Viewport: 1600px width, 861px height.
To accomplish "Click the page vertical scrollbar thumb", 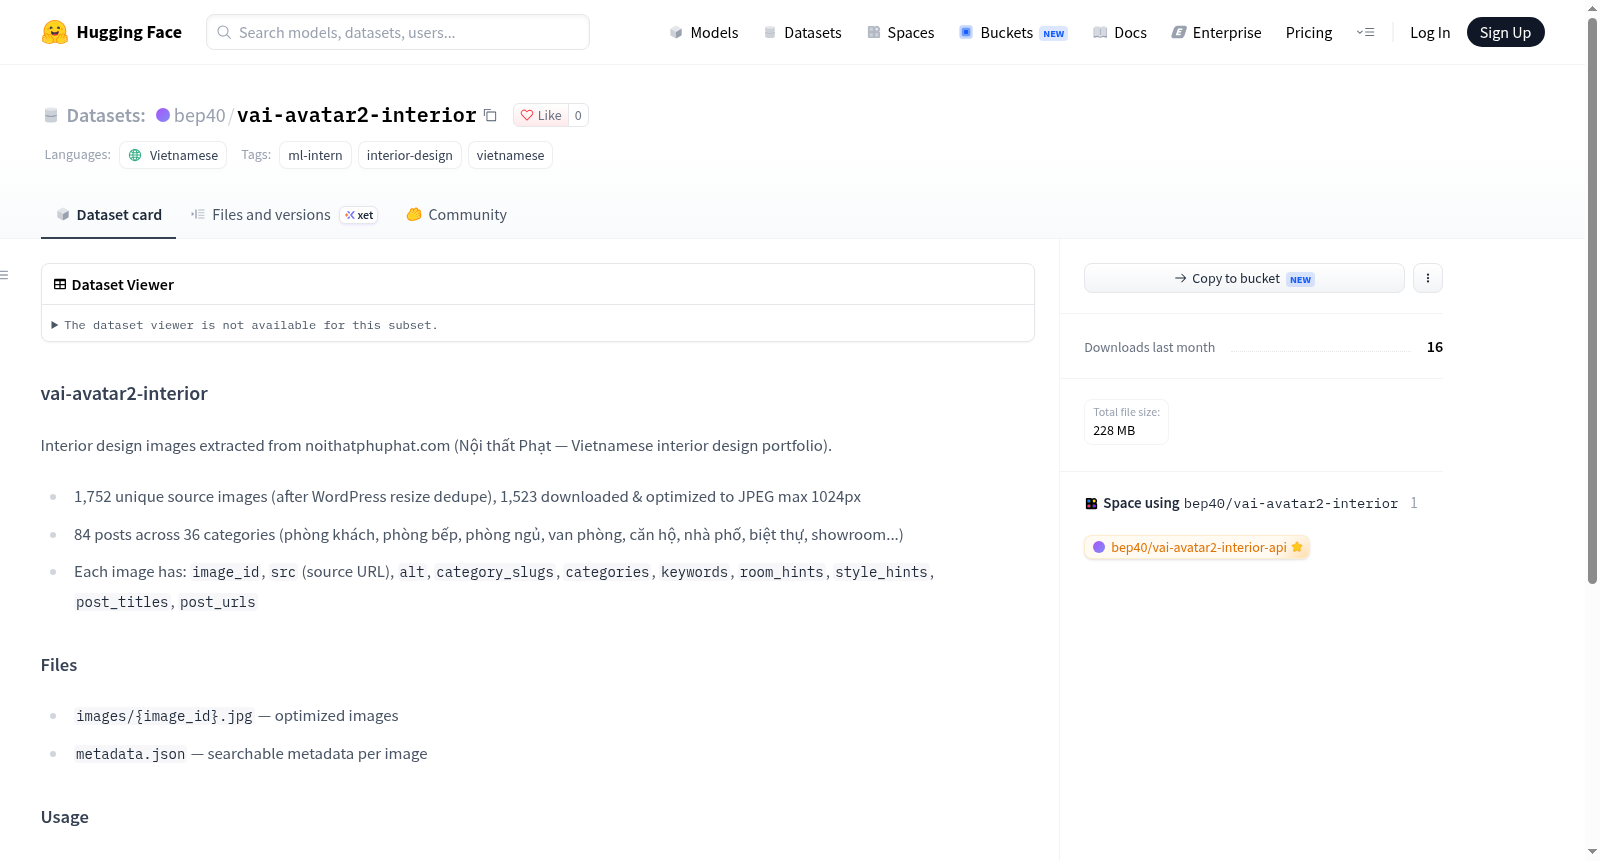I will (1592, 300).
